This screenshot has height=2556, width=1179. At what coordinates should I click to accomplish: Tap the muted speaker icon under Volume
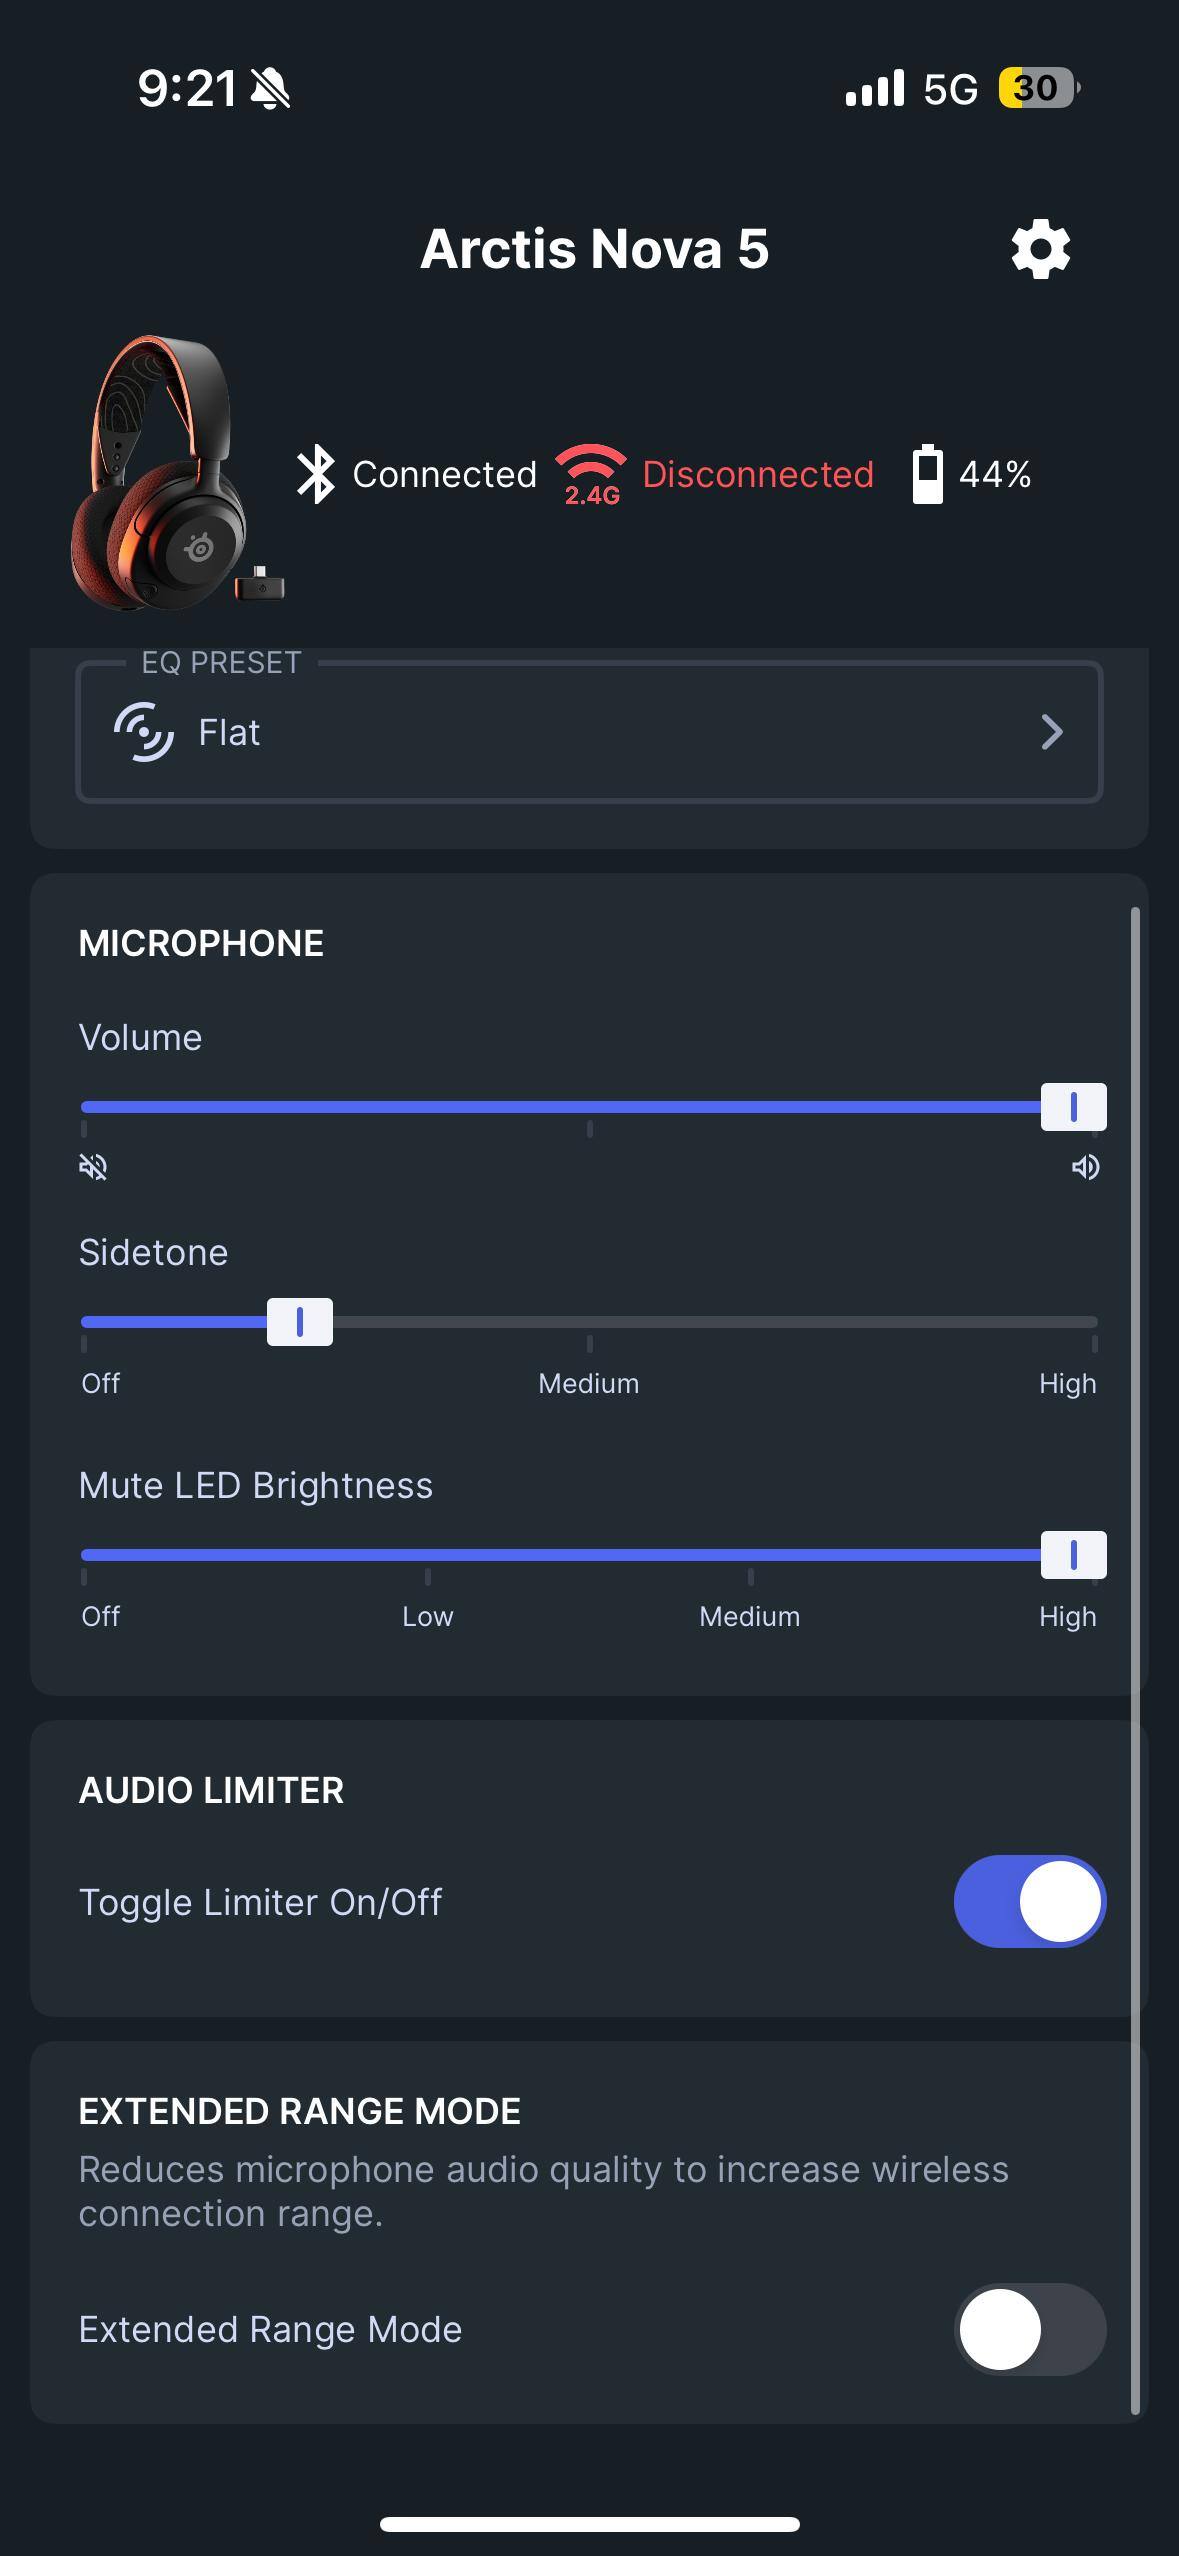93,1167
